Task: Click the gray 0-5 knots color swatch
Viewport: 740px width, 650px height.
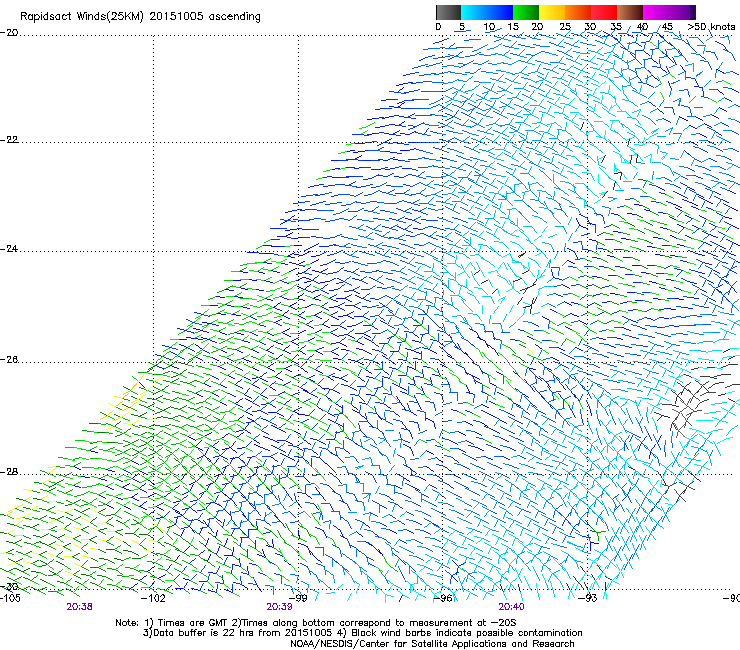Action: click(x=448, y=12)
